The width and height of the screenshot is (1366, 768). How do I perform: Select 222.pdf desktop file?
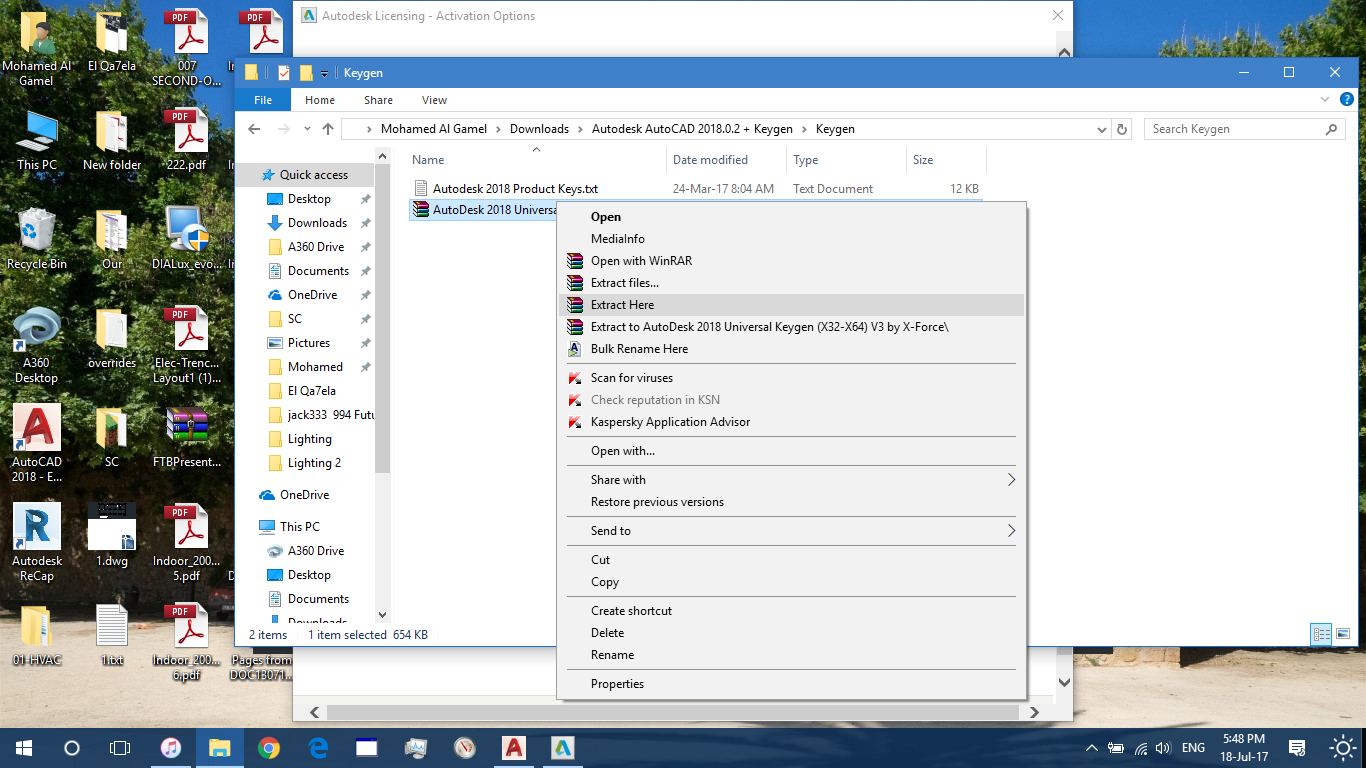pyautogui.click(x=187, y=140)
